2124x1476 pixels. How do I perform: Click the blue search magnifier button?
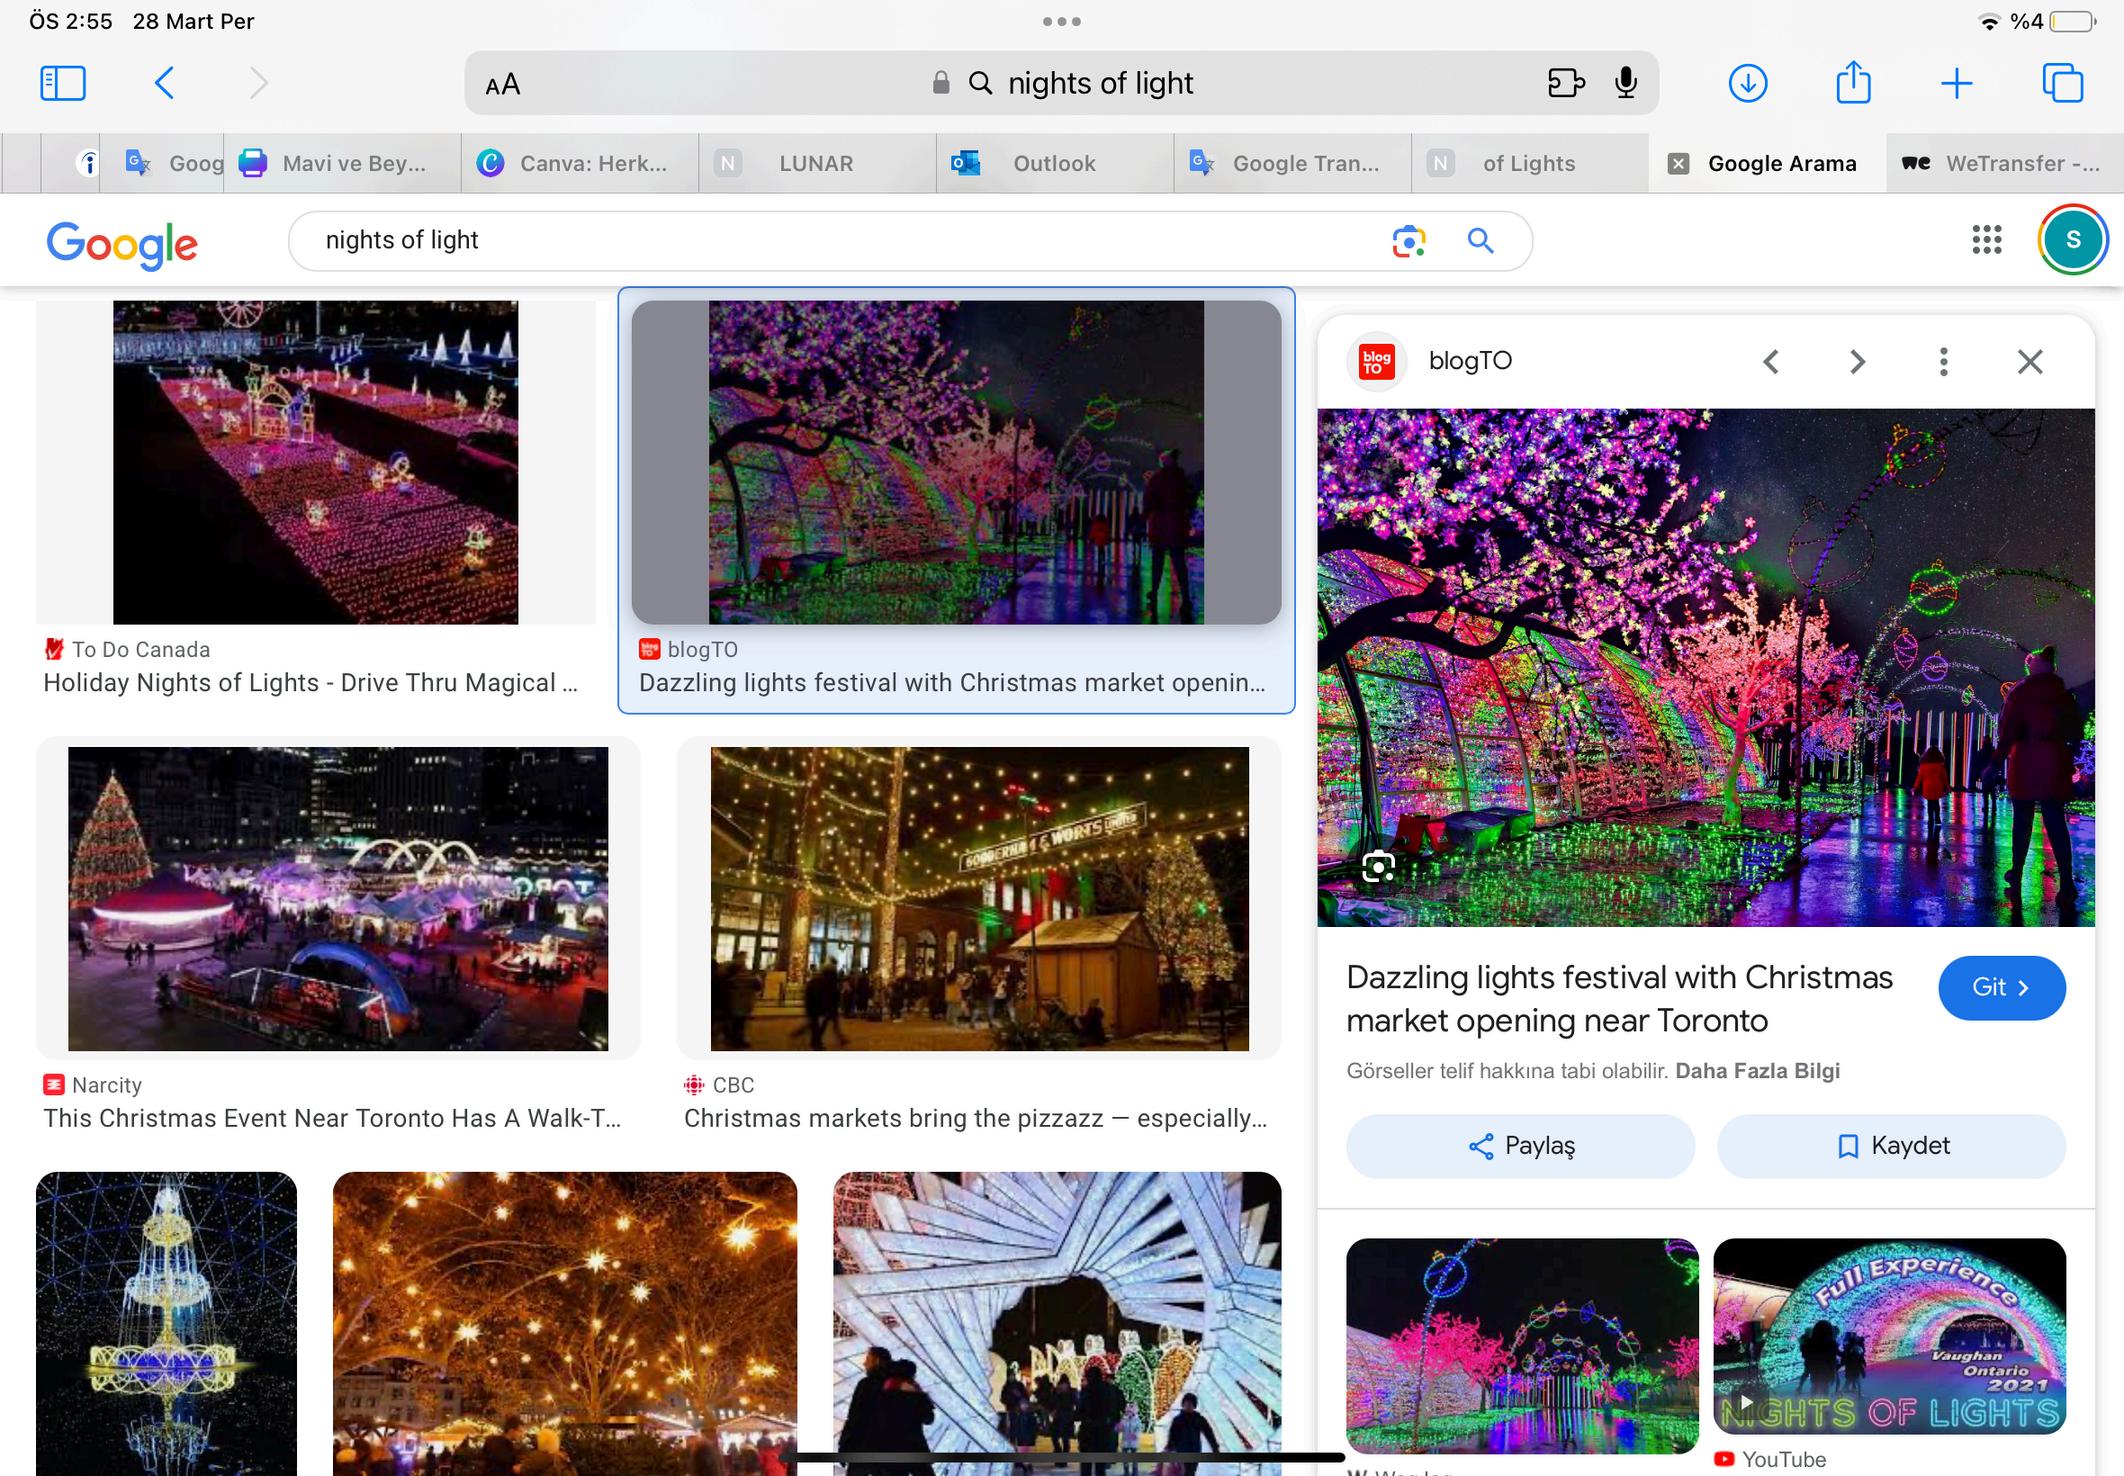1480,241
